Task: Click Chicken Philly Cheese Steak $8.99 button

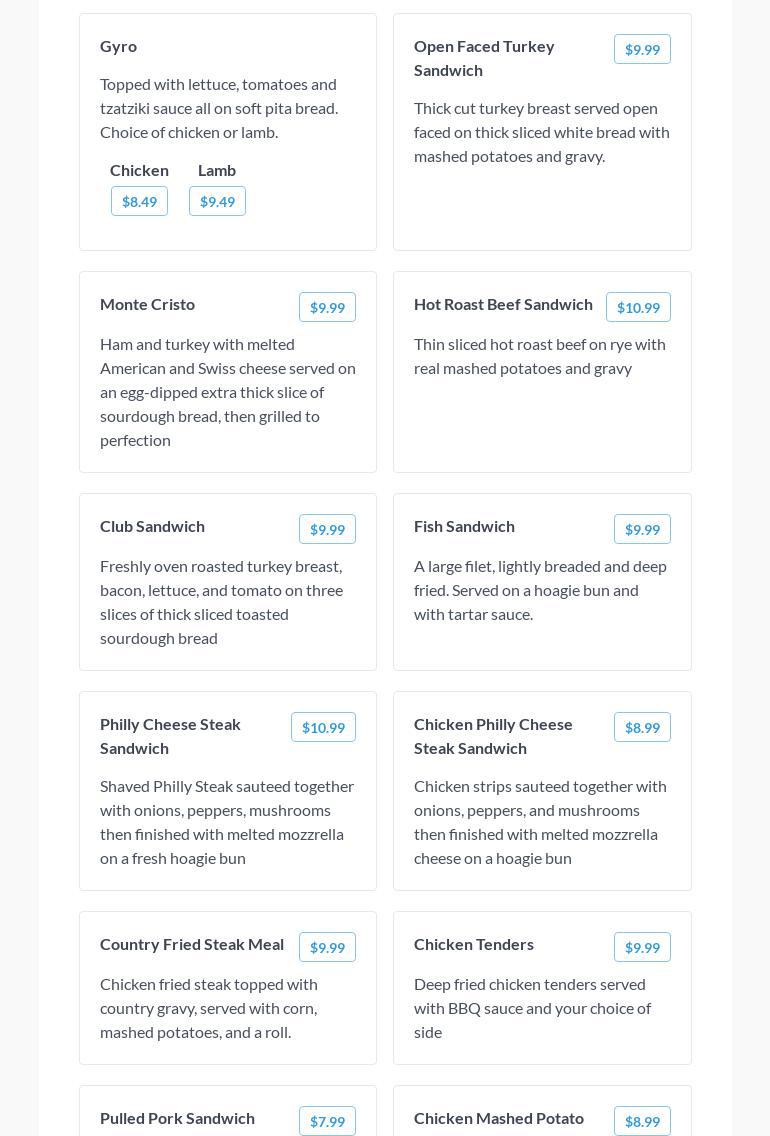Action: coord(642,727)
